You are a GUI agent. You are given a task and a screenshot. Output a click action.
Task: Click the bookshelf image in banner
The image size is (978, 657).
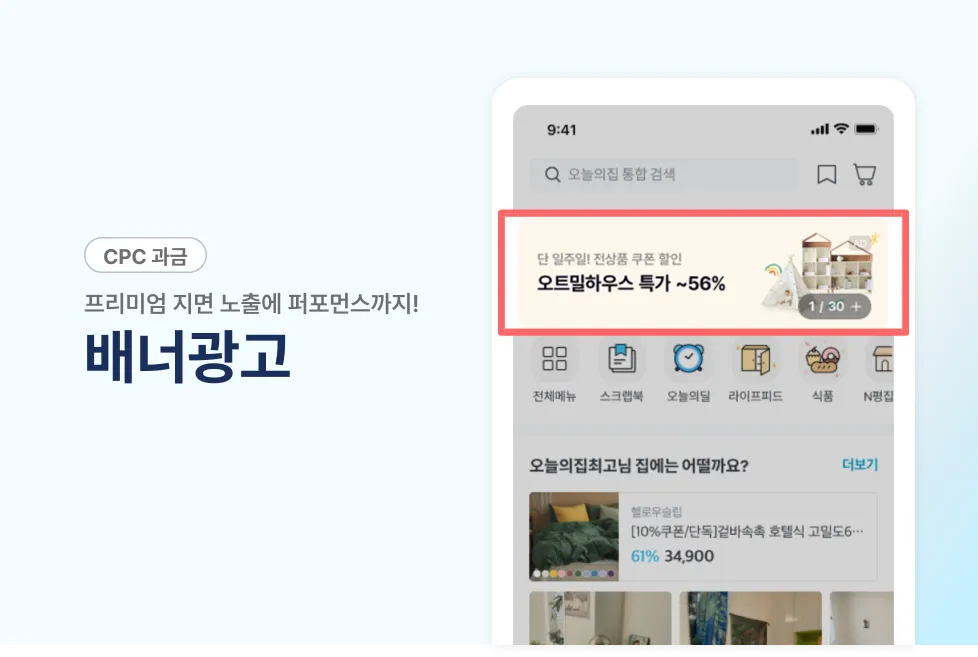(x=835, y=262)
